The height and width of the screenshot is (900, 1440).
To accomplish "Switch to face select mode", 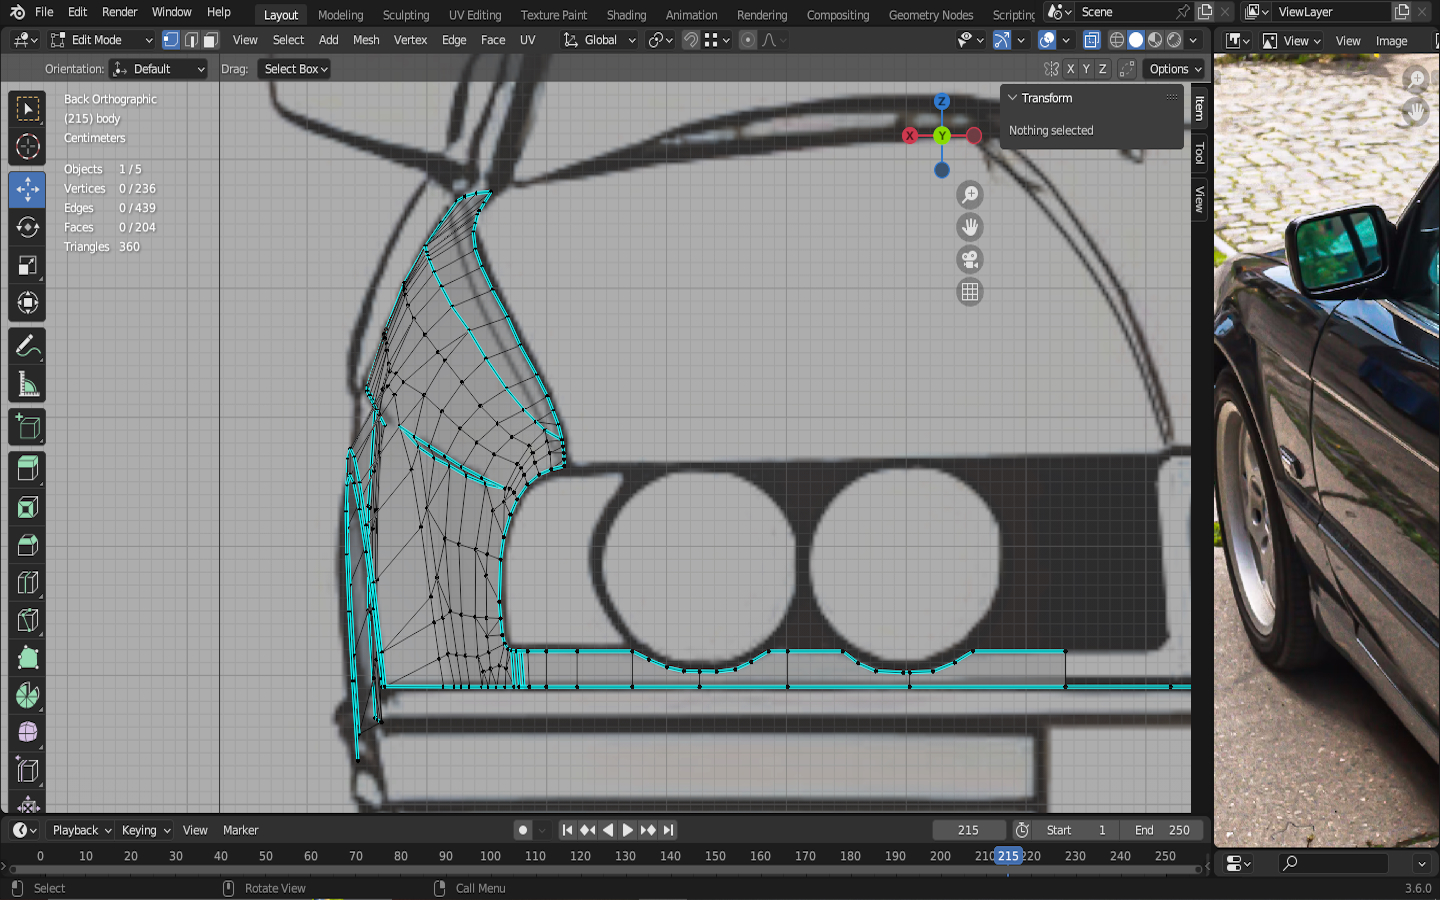I will 210,40.
